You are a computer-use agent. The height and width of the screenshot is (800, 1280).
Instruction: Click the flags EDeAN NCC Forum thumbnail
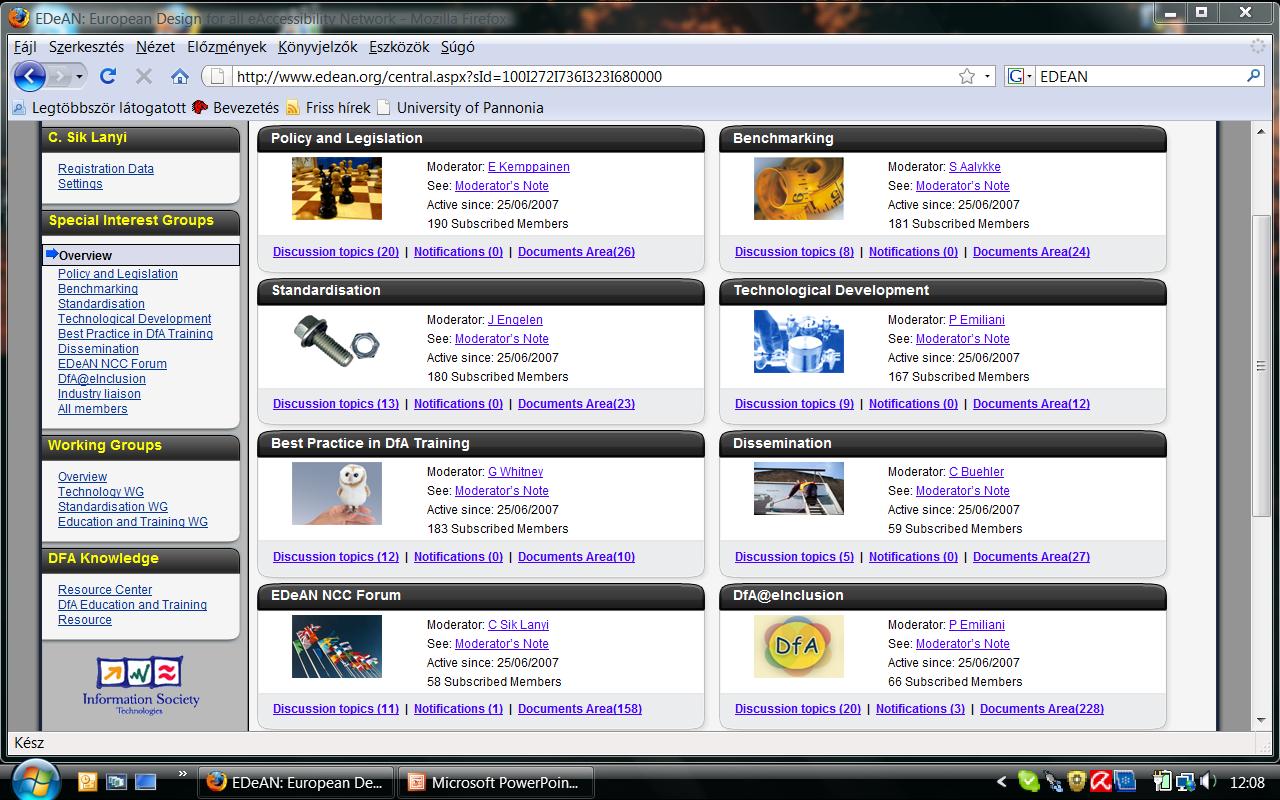pyautogui.click(x=337, y=646)
